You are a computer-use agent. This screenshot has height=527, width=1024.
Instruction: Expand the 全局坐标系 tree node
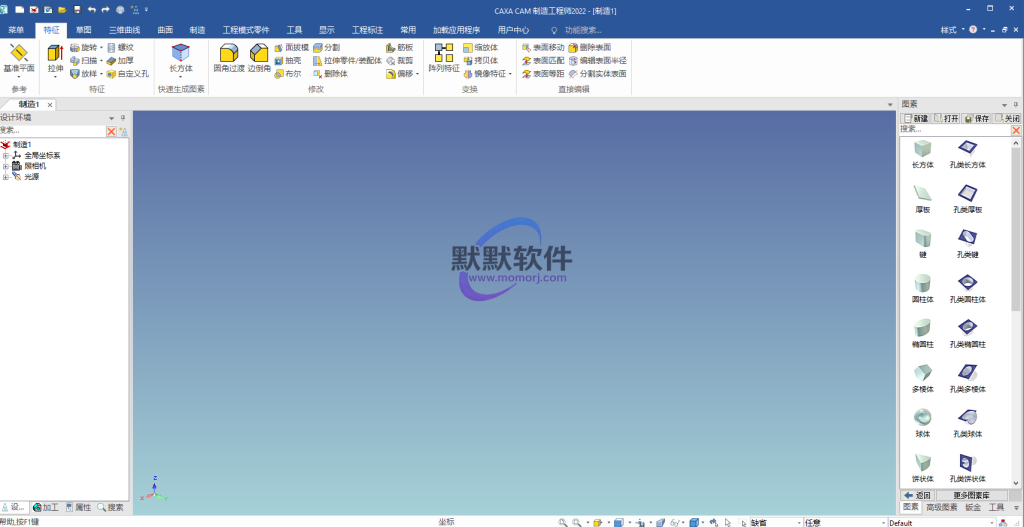tap(6, 156)
